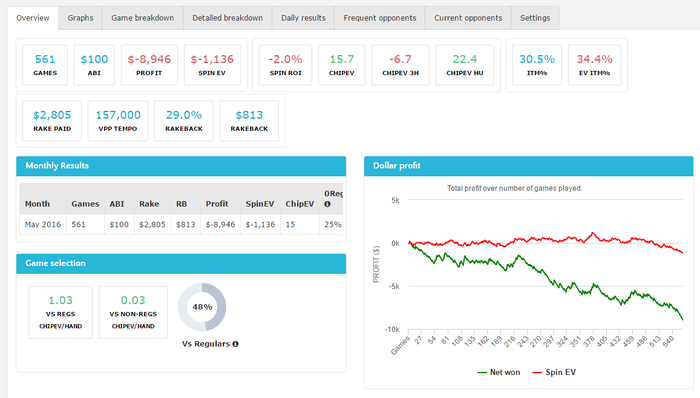Click the 0.03 Vs Non-Regs ChipEV/Hand card
Screen dimensions: 700x398
pos(133,312)
